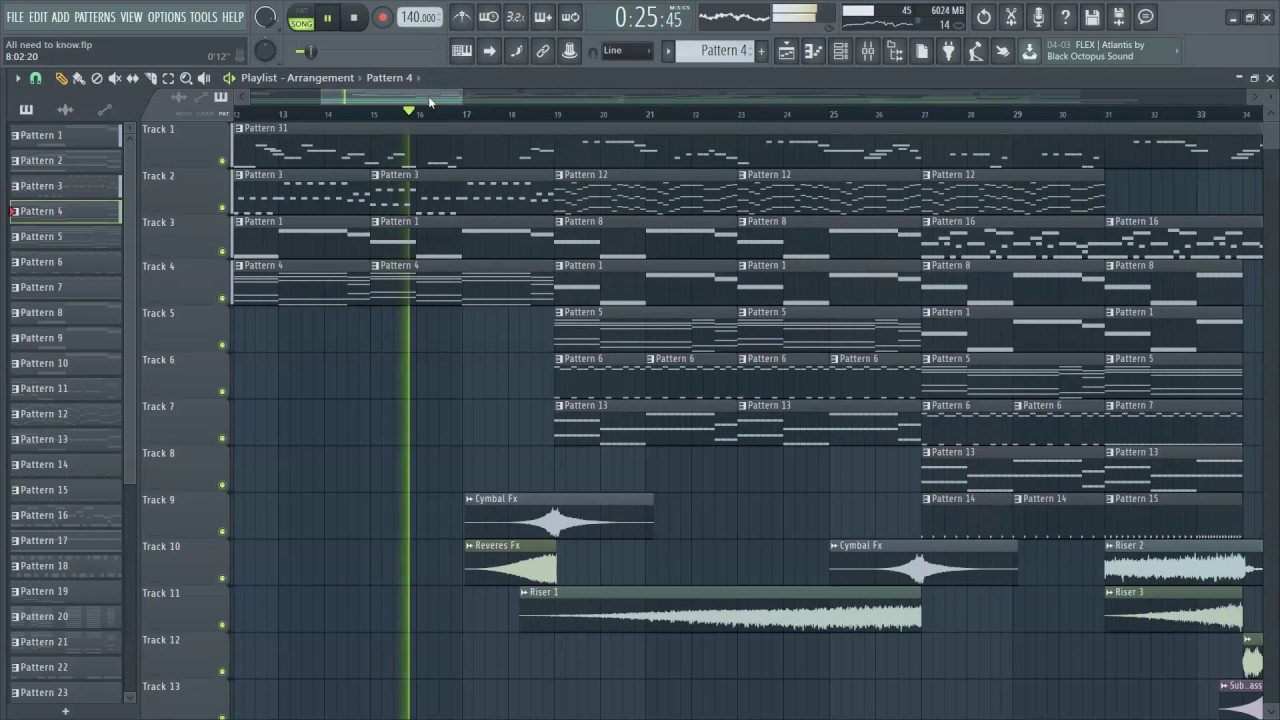Click the save project floppy icon
The image size is (1280, 720).
1092,17
